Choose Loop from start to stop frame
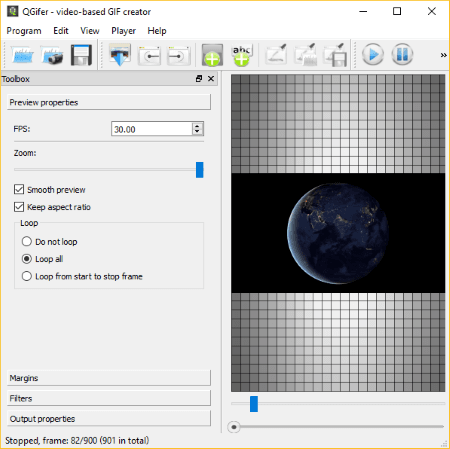Image resolution: width=450 pixels, height=449 pixels. pyautogui.click(x=27, y=276)
